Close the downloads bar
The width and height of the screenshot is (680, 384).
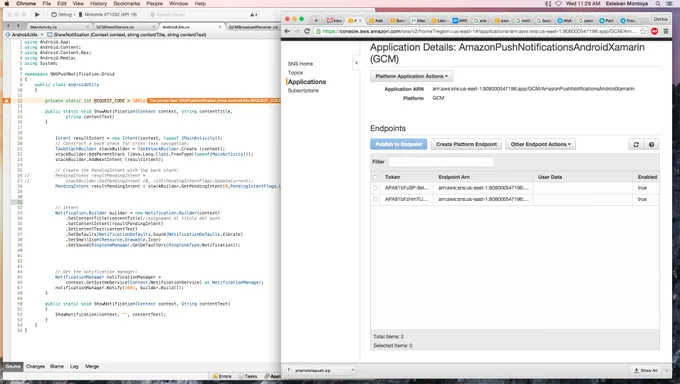pyautogui.click(x=667, y=371)
